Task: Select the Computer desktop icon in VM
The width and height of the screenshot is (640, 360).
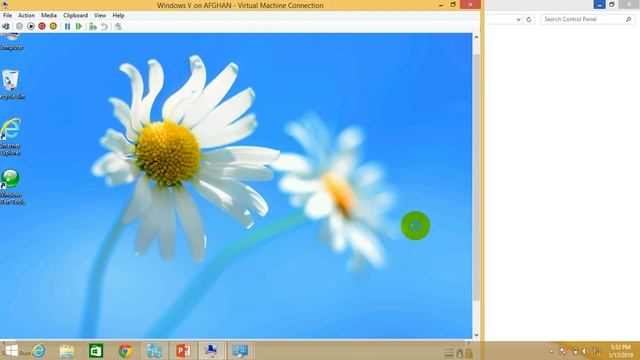Action: pyautogui.click(x=11, y=42)
